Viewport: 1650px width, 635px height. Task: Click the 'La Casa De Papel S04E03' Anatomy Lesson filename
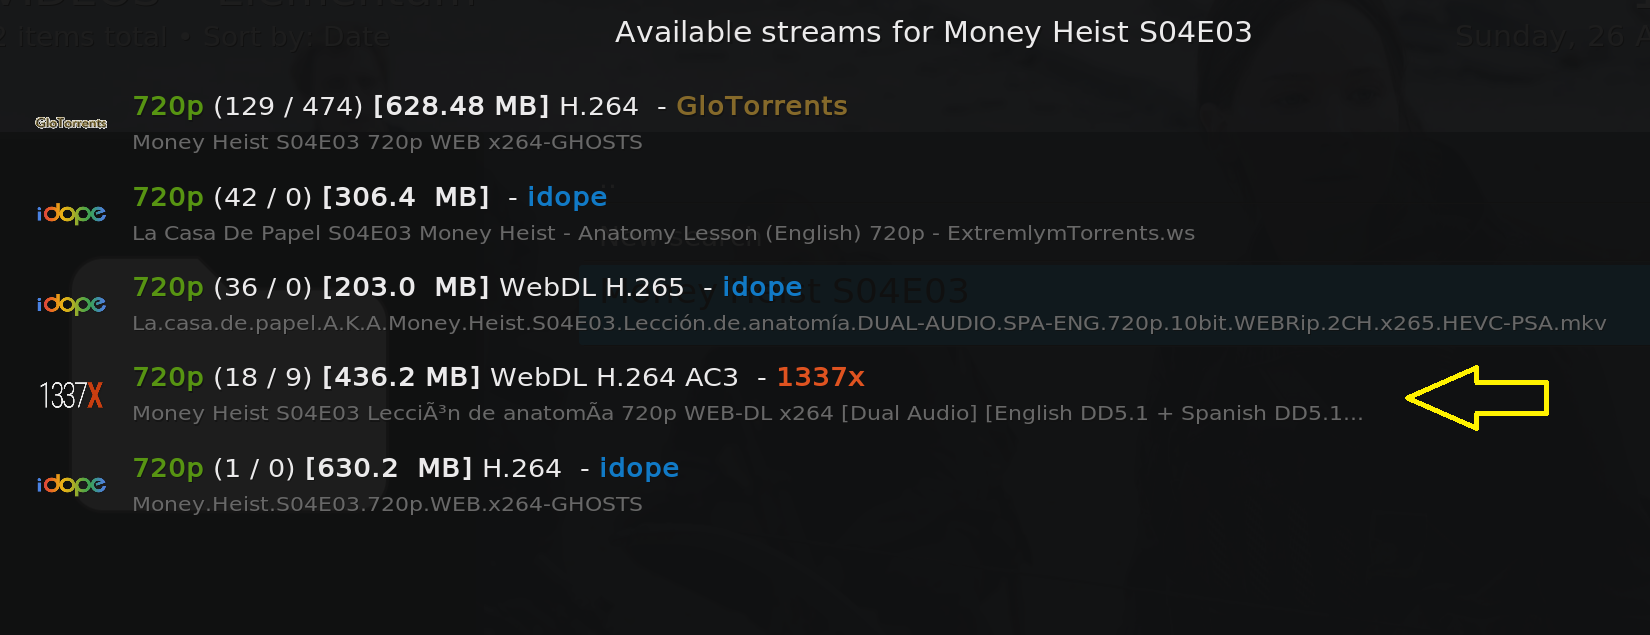point(663,233)
